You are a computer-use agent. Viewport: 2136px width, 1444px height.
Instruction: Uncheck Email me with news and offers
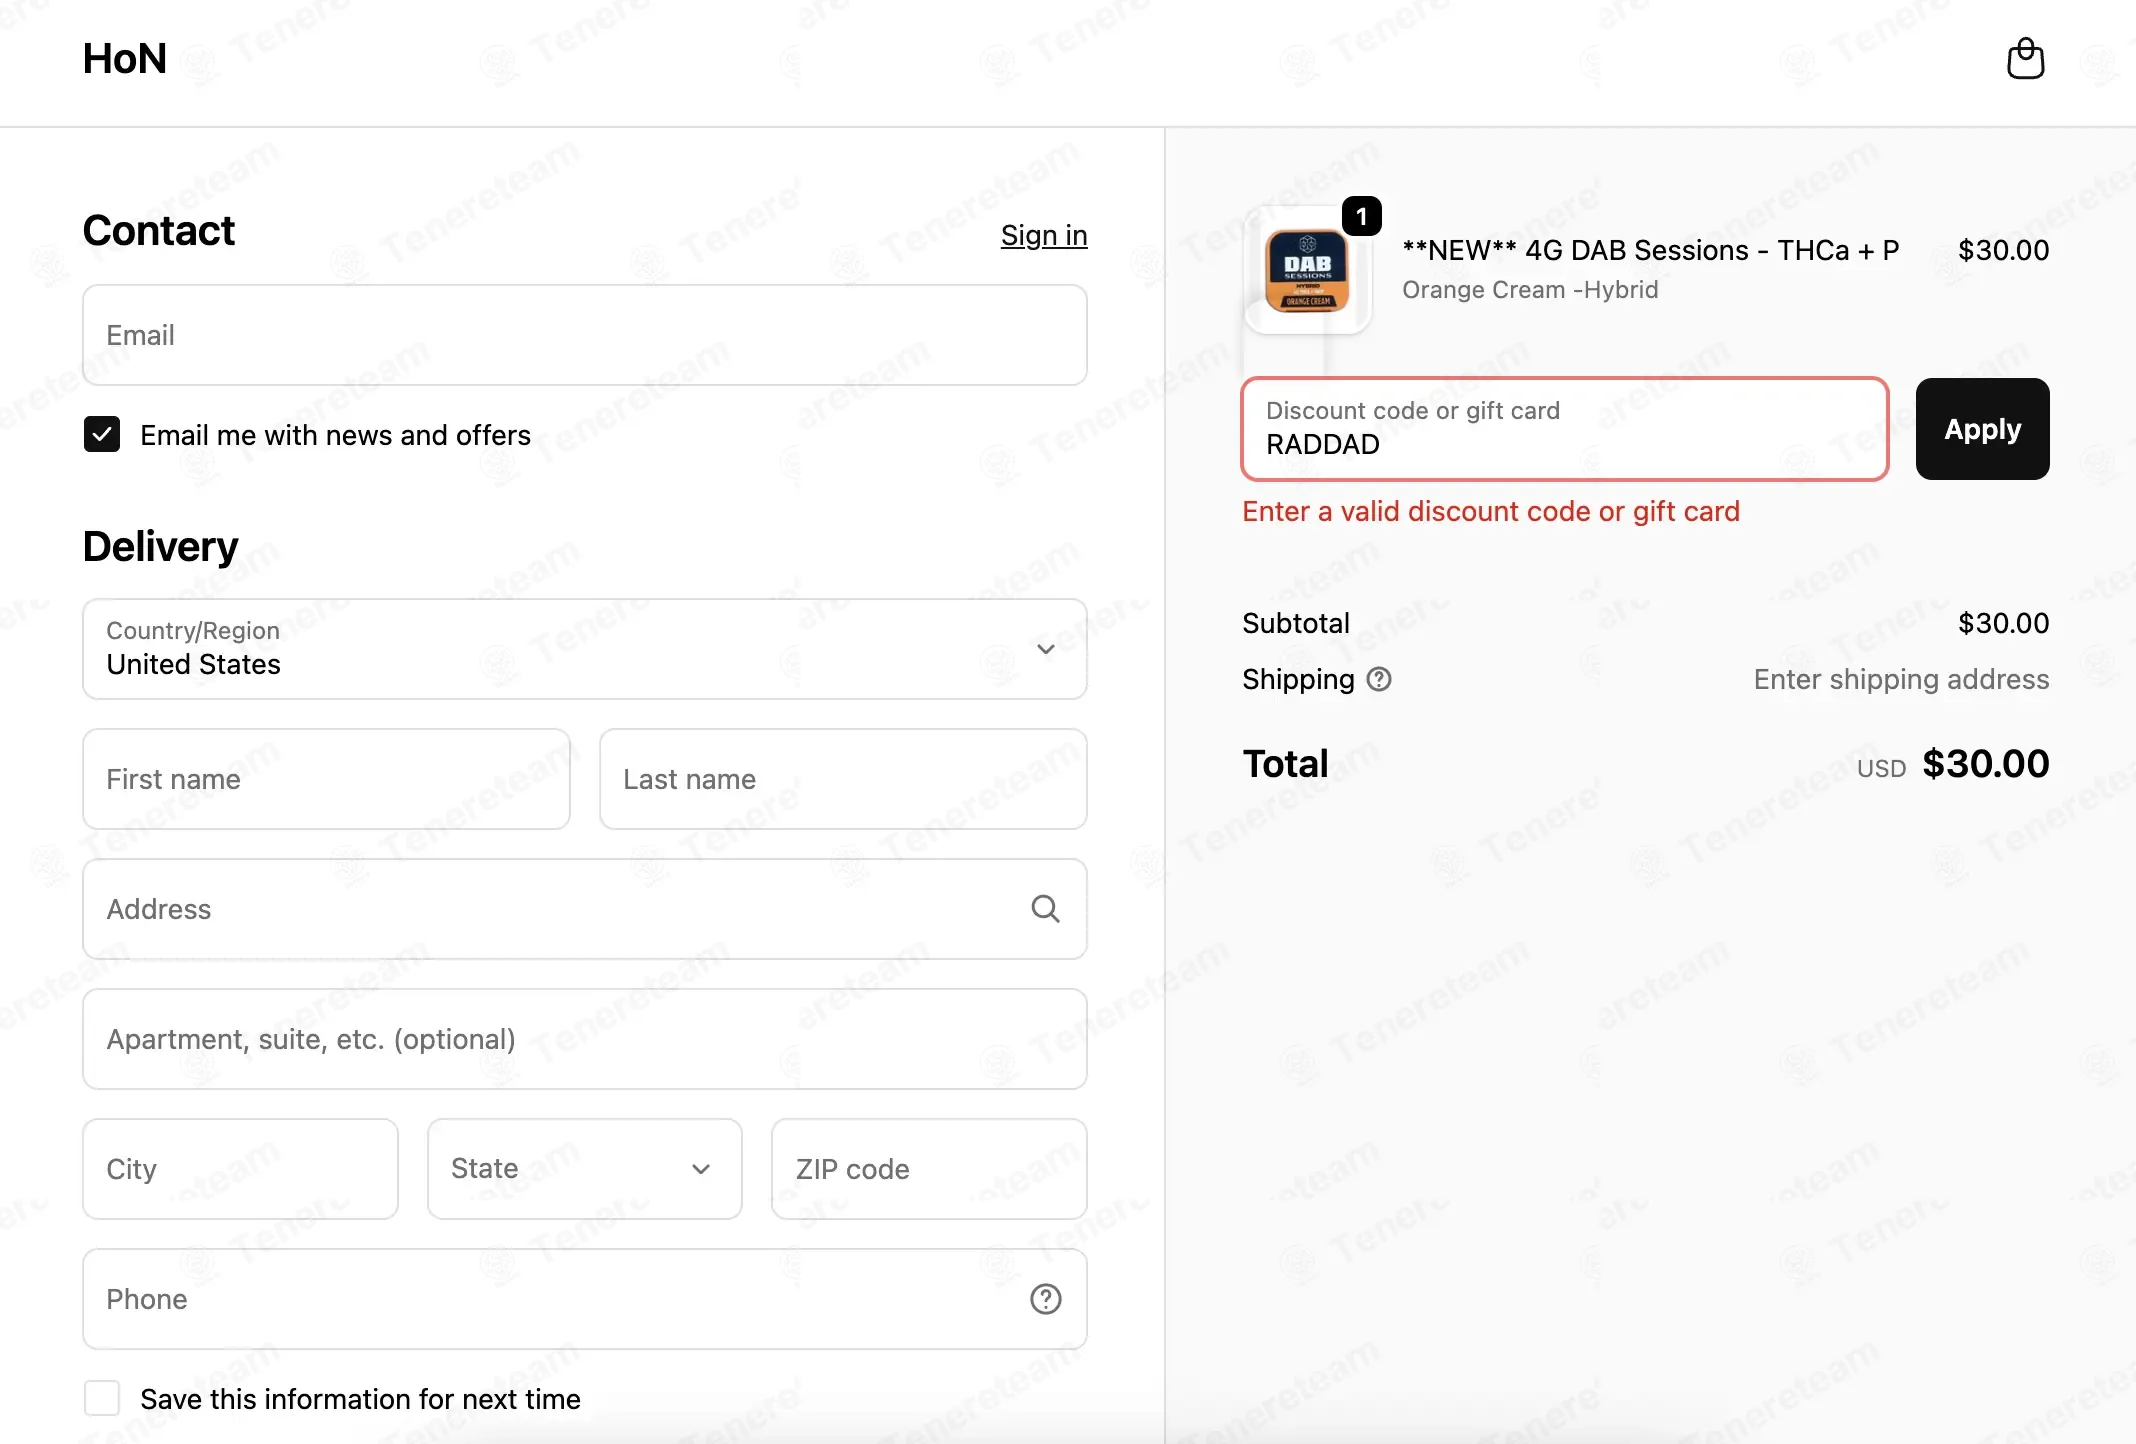point(102,435)
